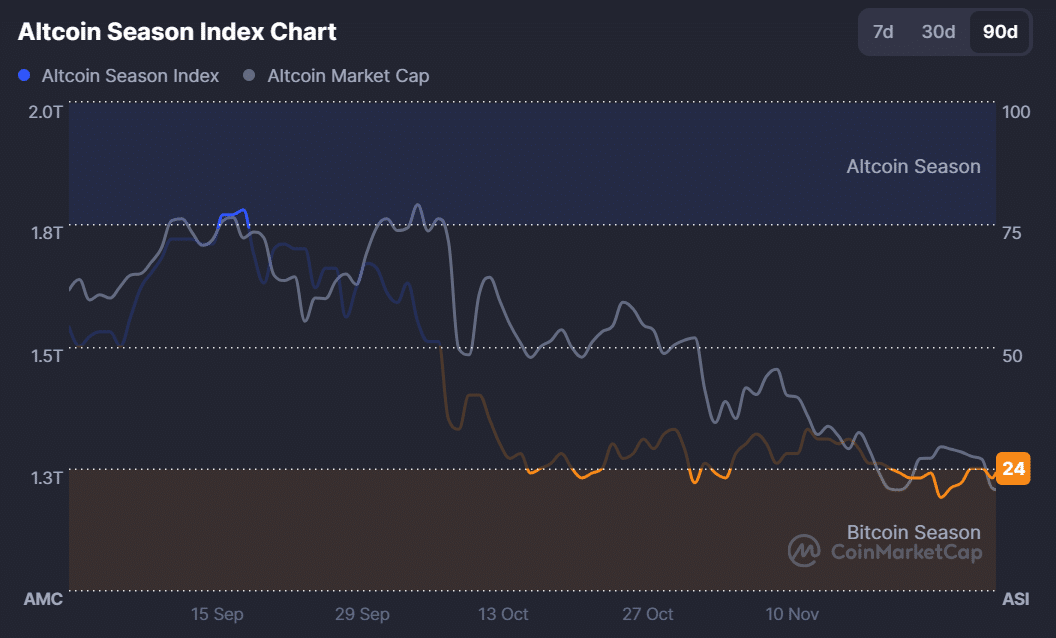The width and height of the screenshot is (1056, 638).
Task: Click the CoinMarketCap logo icon
Action: pos(804,550)
